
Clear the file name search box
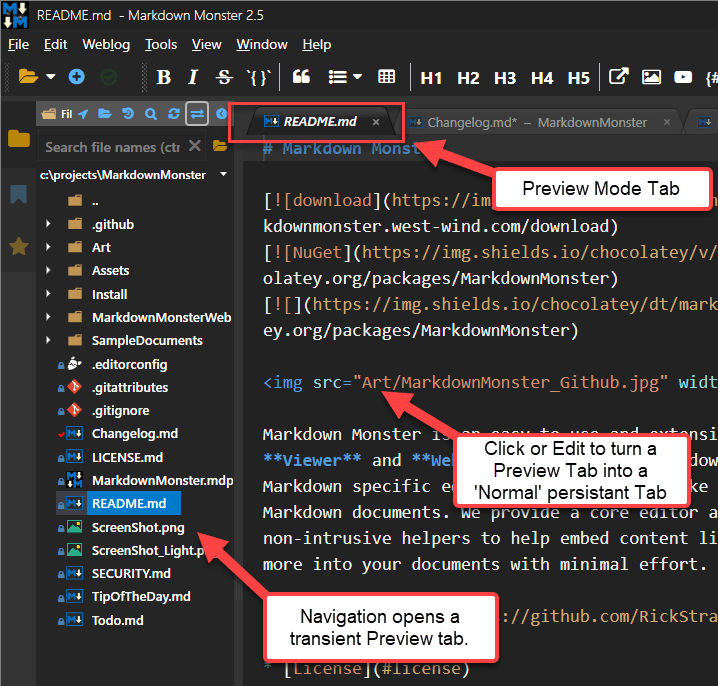click(195, 146)
